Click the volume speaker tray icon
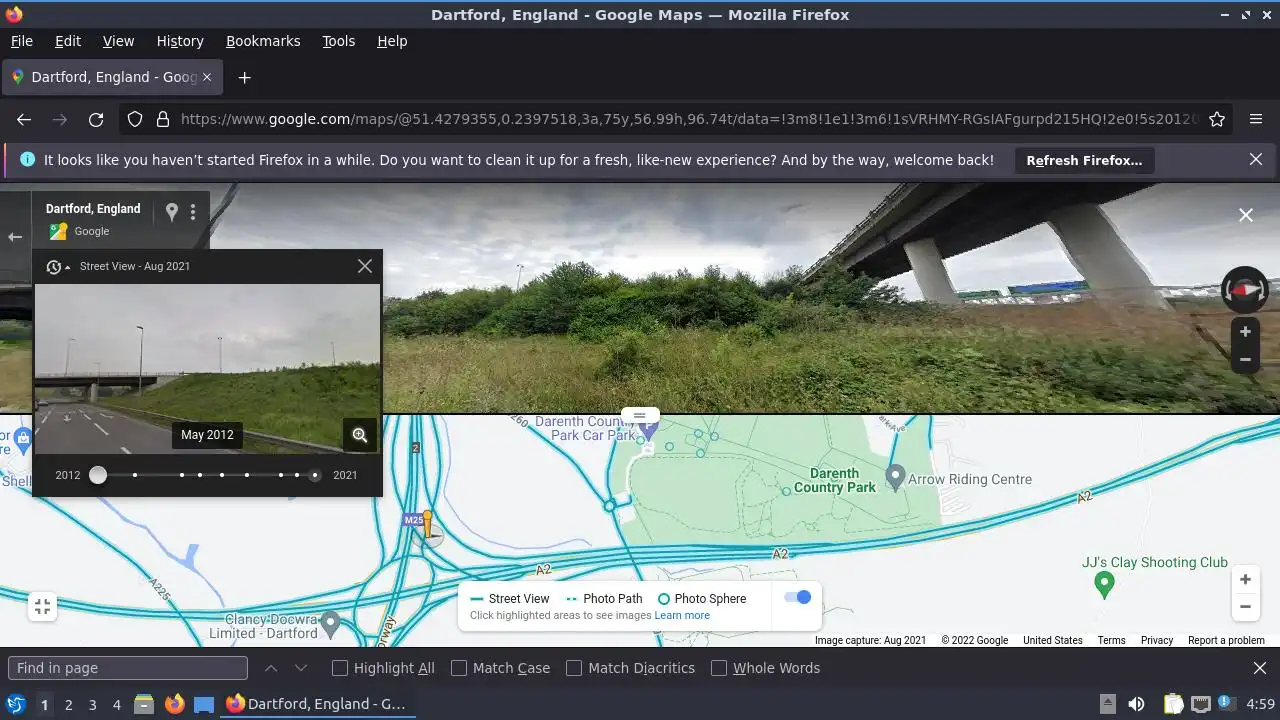This screenshot has width=1280, height=720. (1136, 704)
